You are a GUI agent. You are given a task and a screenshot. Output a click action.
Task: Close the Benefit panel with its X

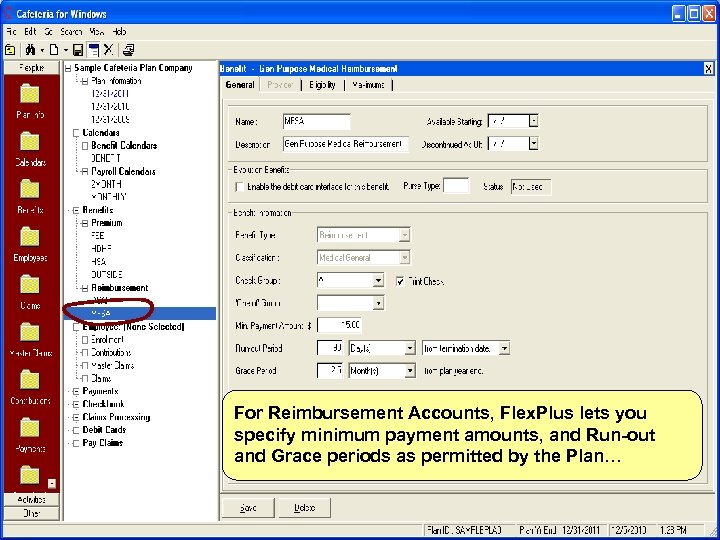click(709, 69)
